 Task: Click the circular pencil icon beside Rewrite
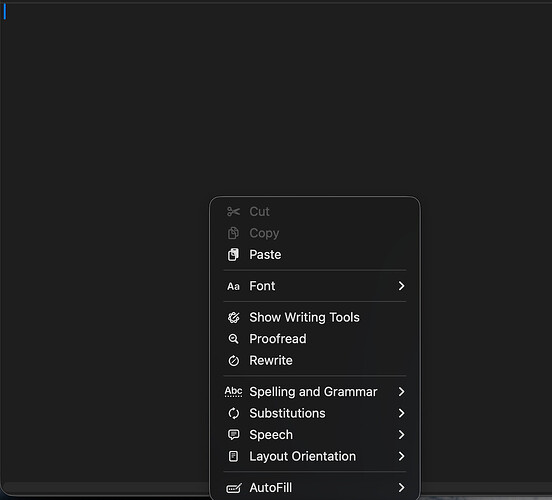point(233,361)
